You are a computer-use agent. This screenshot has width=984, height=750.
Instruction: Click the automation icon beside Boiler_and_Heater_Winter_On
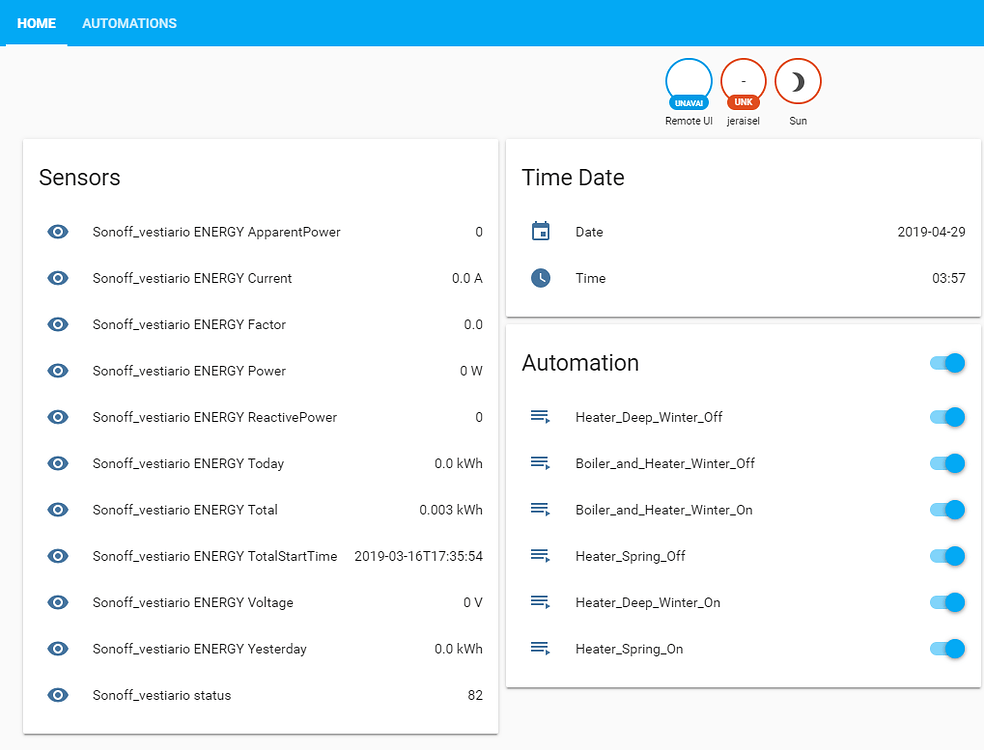click(540, 509)
